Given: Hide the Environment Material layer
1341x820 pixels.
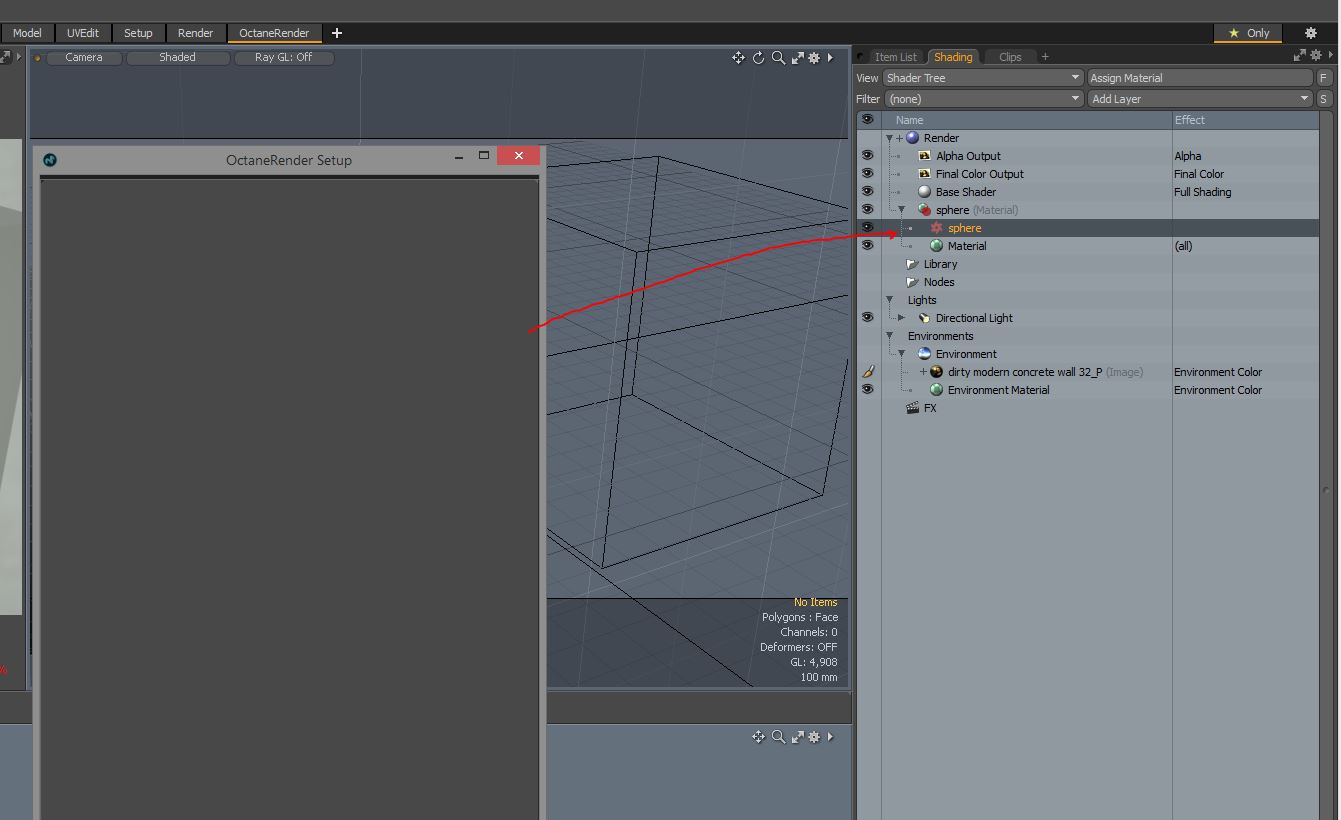Looking at the screenshot, I should (868, 390).
